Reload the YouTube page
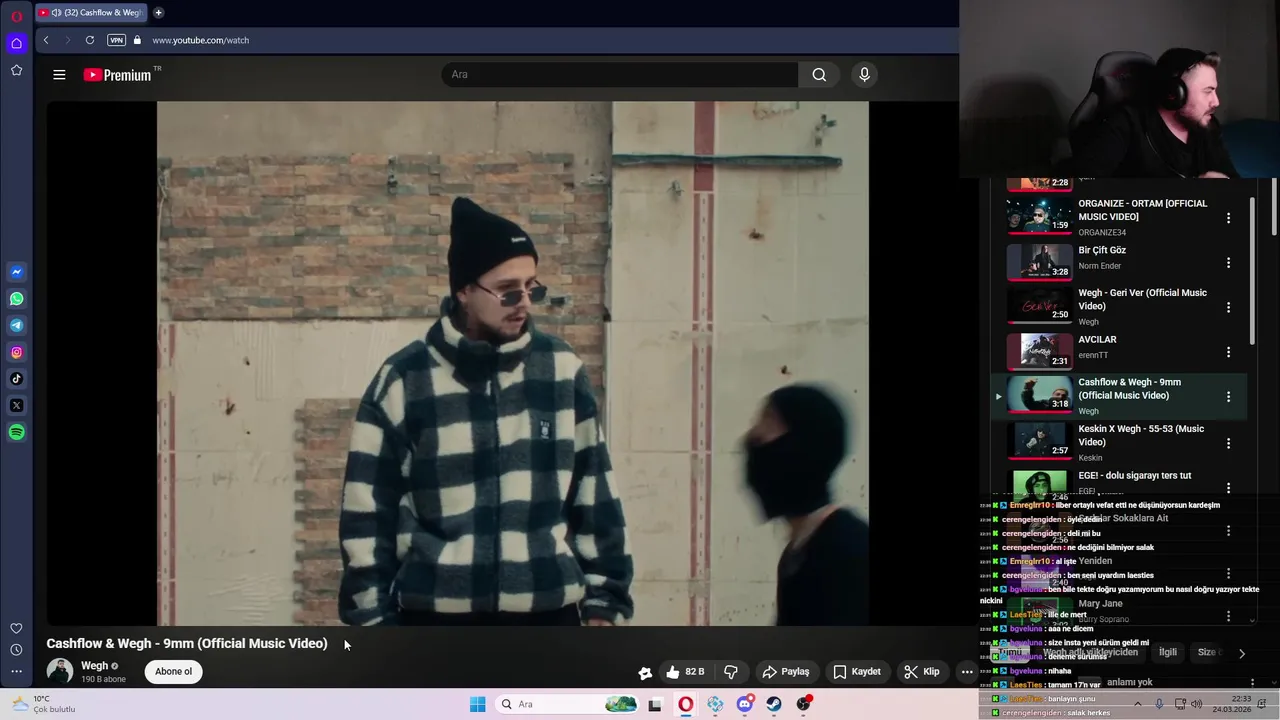Viewport: 1280px width, 720px height. (x=90, y=40)
